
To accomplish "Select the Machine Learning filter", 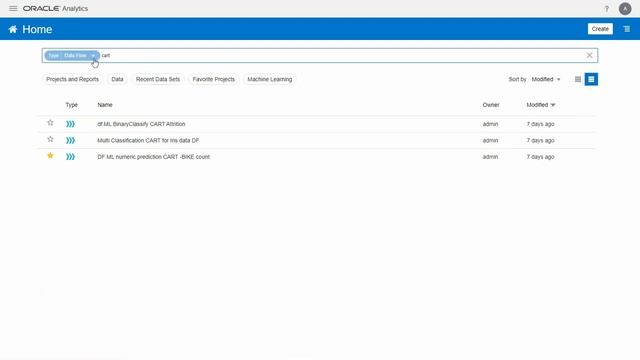I will click(269, 79).
